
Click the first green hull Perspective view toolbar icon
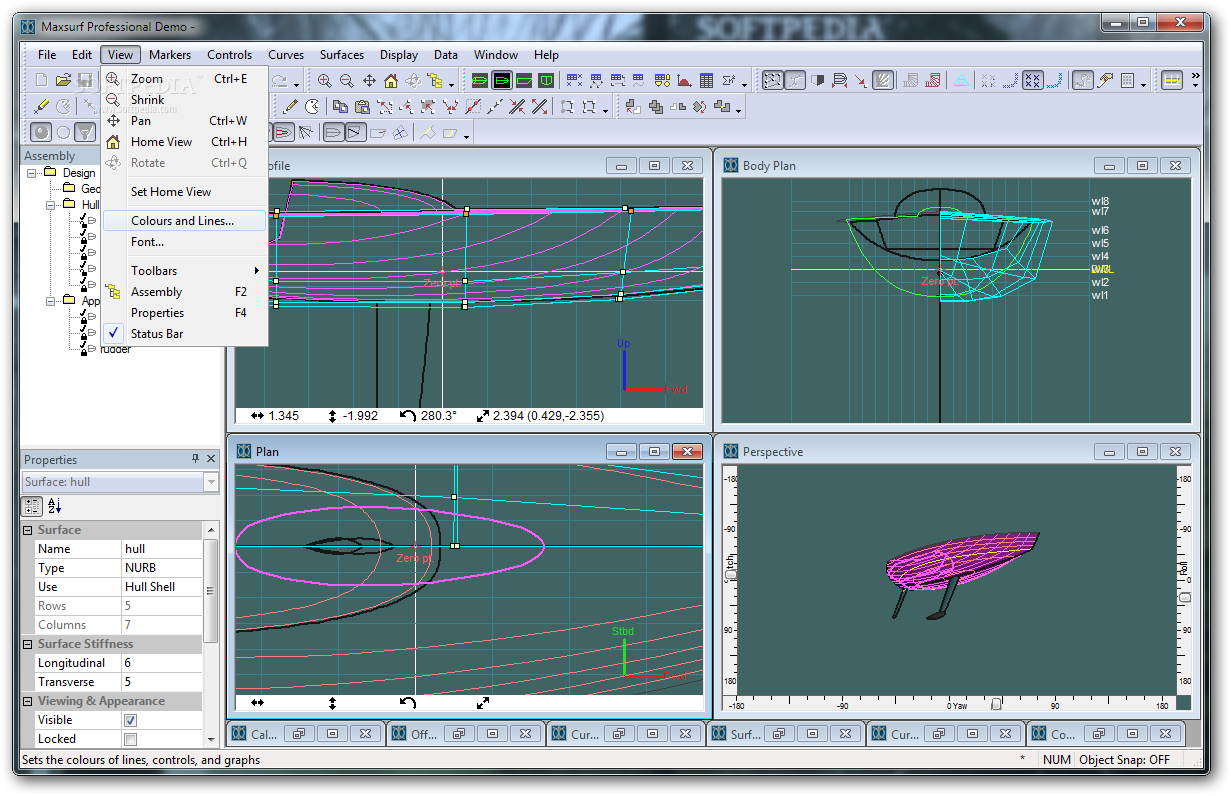(480, 81)
